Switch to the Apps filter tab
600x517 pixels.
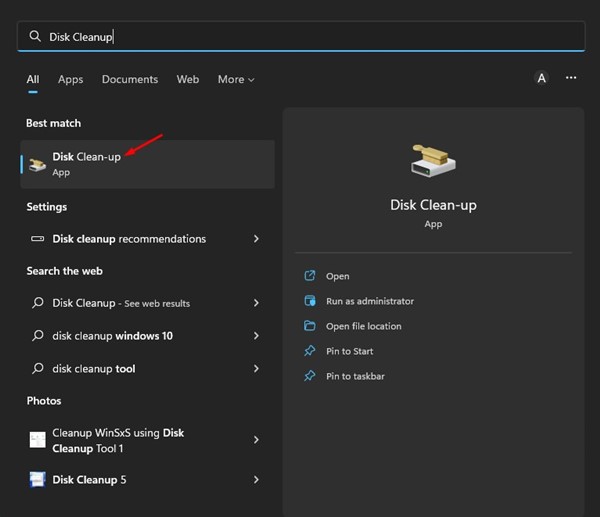click(x=70, y=79)
